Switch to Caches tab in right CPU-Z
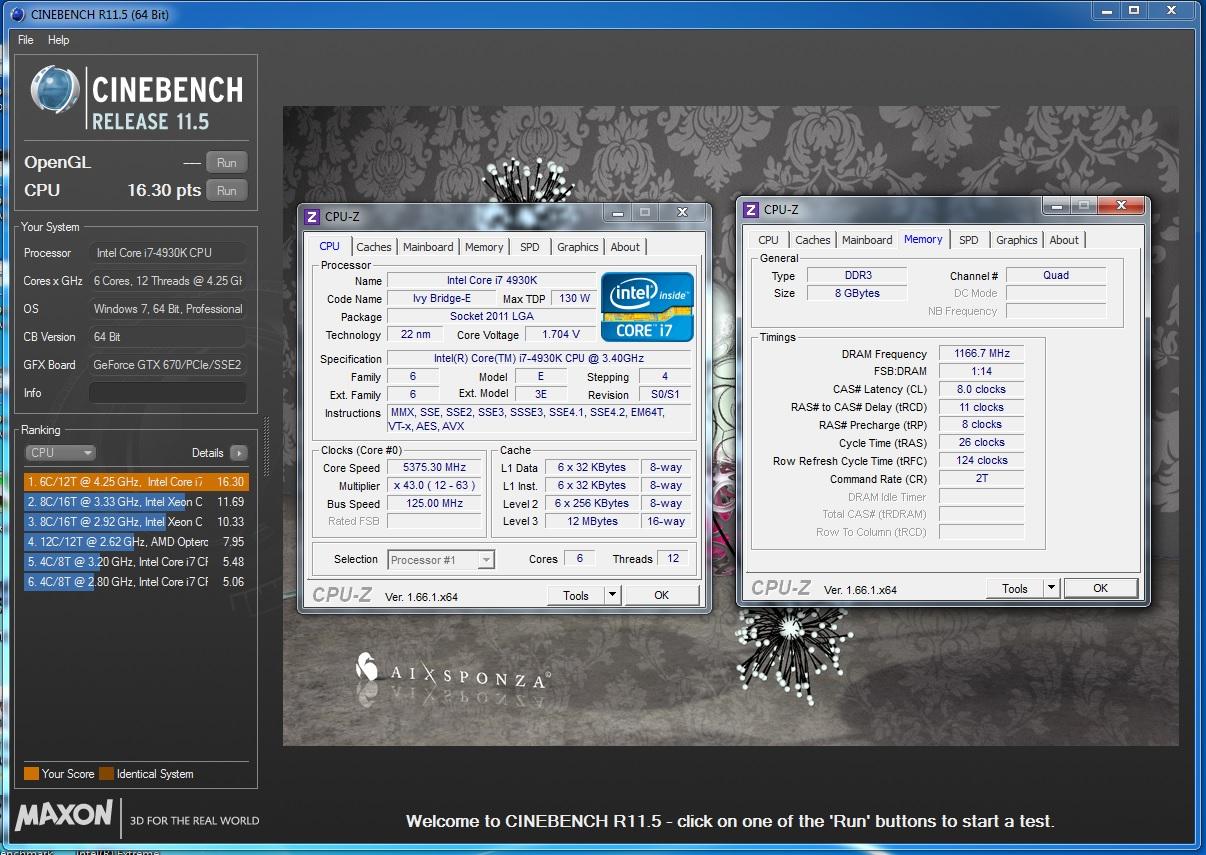The width and height of the screenshot is (1206, 855). [813, 240]
